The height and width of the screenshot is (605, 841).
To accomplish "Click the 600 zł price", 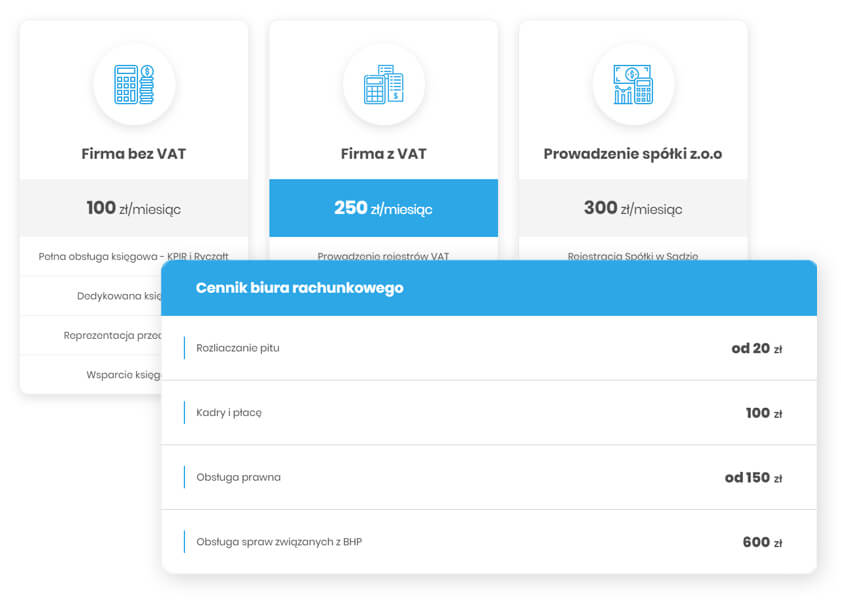I will pyautogui.click(x=762, y=542).
